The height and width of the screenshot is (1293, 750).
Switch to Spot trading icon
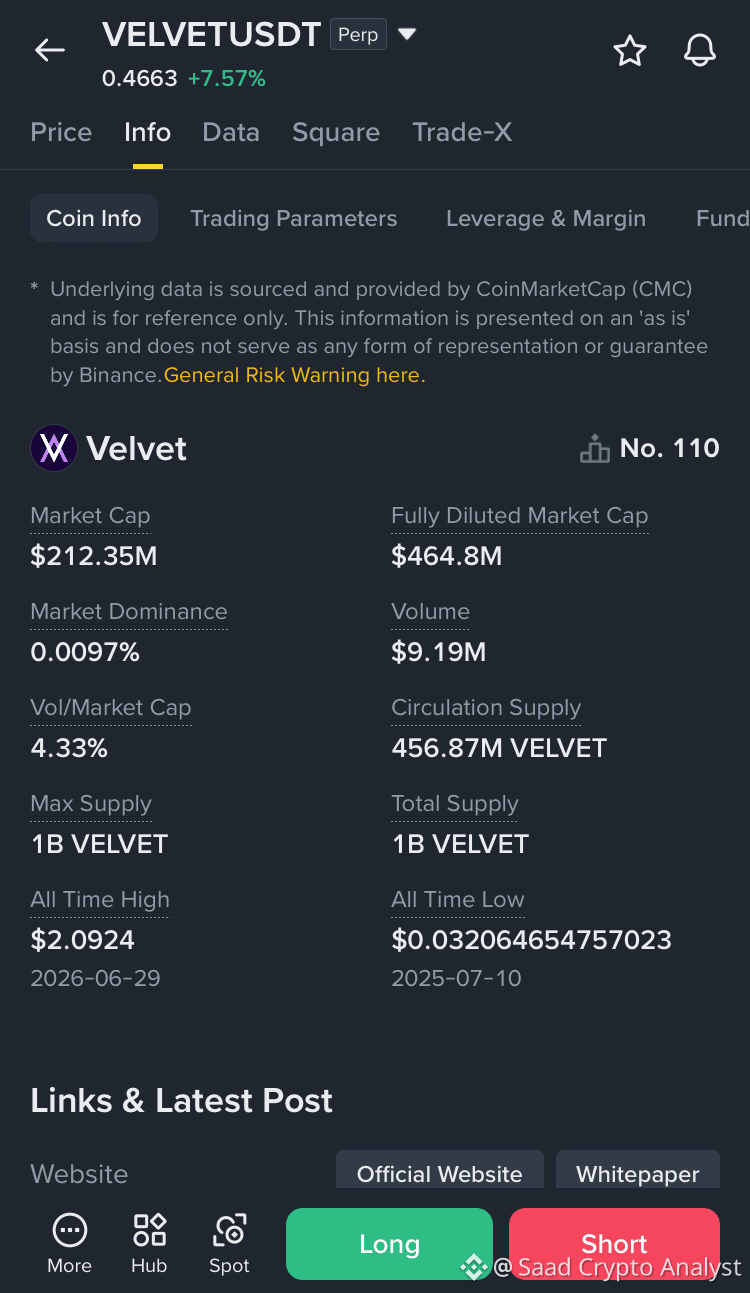229,1230
